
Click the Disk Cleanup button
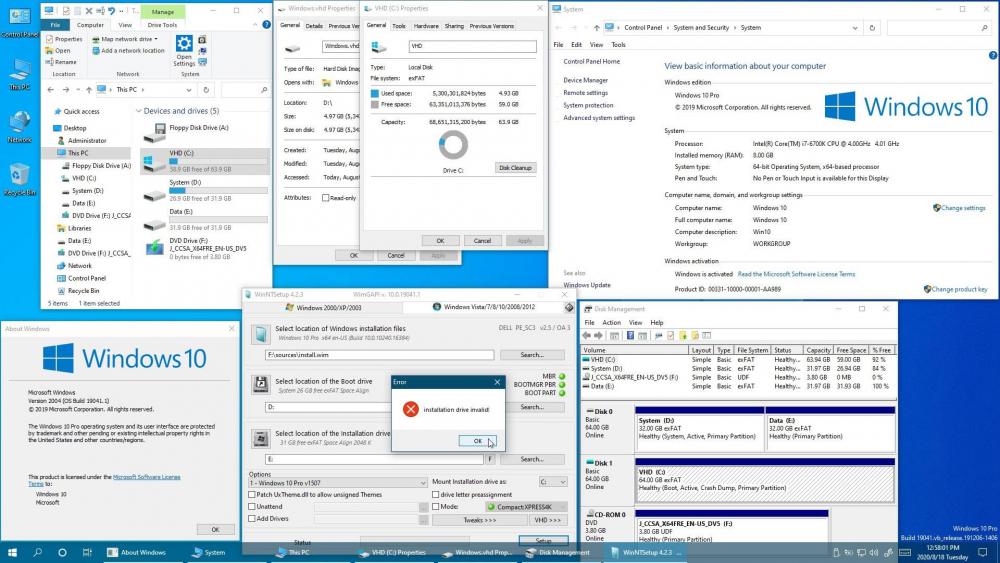click(516, 168)
